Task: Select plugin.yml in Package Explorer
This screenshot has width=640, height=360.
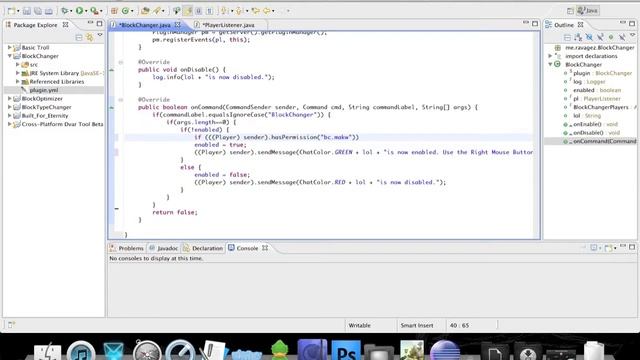Action: (44, 90)
